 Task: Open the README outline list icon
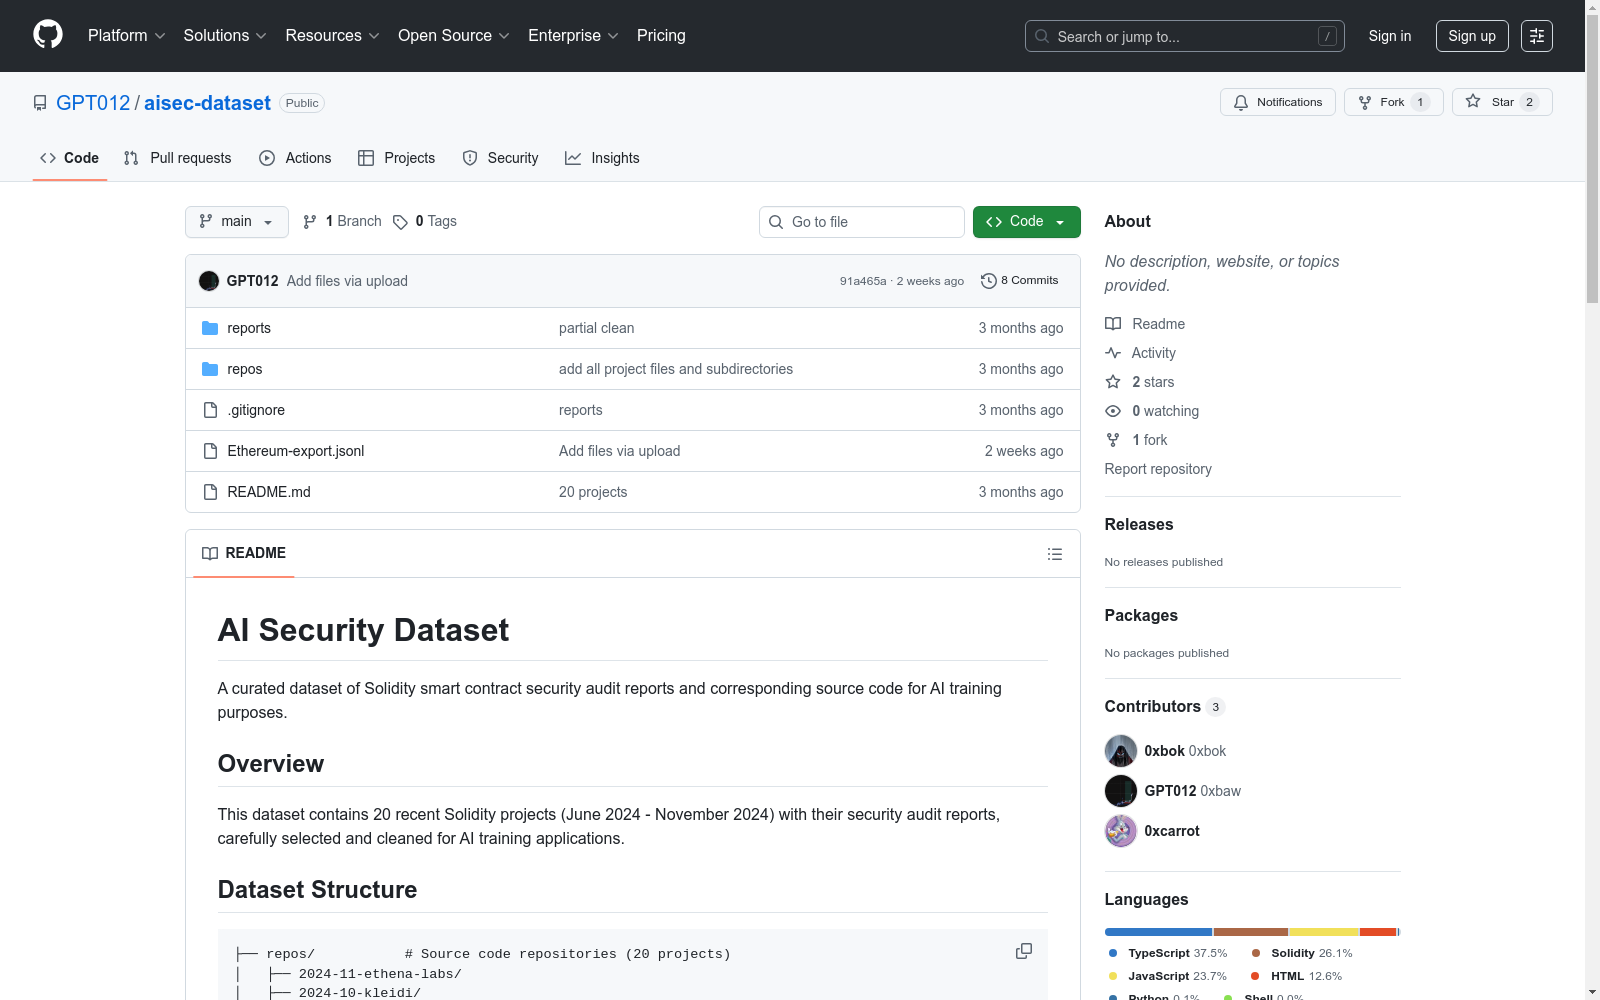pyautogui.click(x=1055, y=554)
